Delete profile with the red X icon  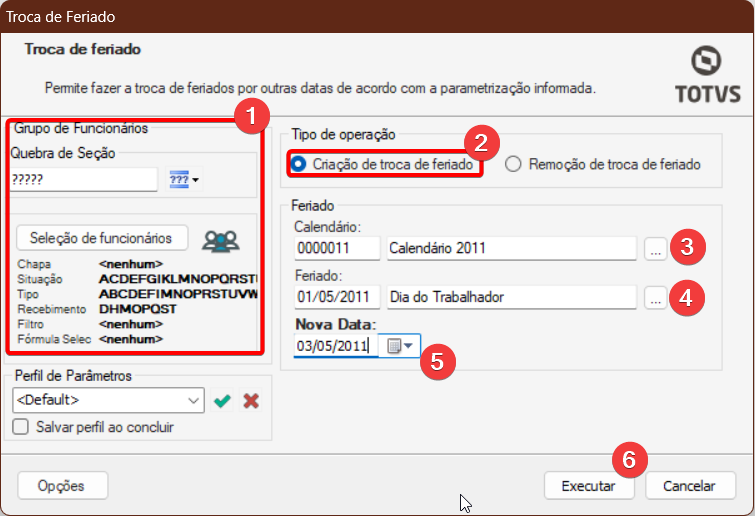click(251, 400)
